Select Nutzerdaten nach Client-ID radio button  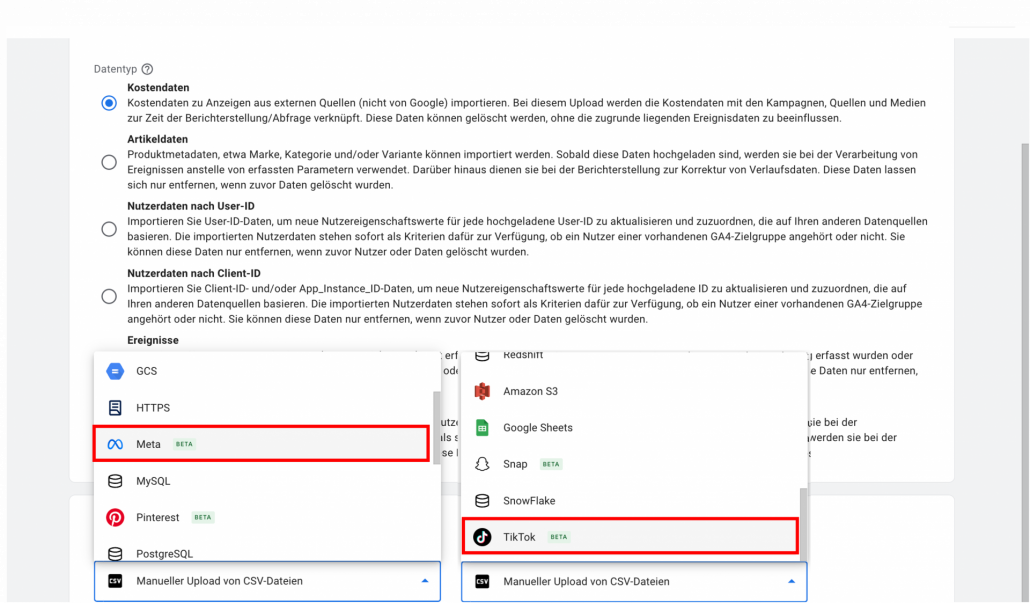(x=108, y=296)
